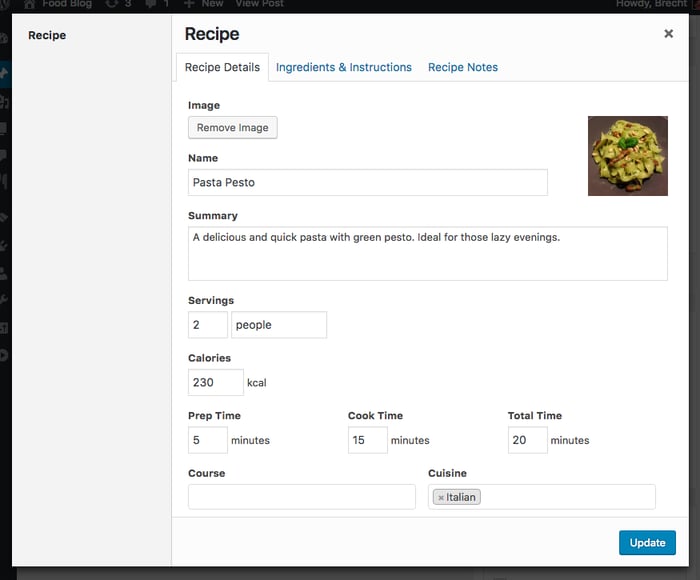Click View Post in the admin bar

(x=259, y=4)
